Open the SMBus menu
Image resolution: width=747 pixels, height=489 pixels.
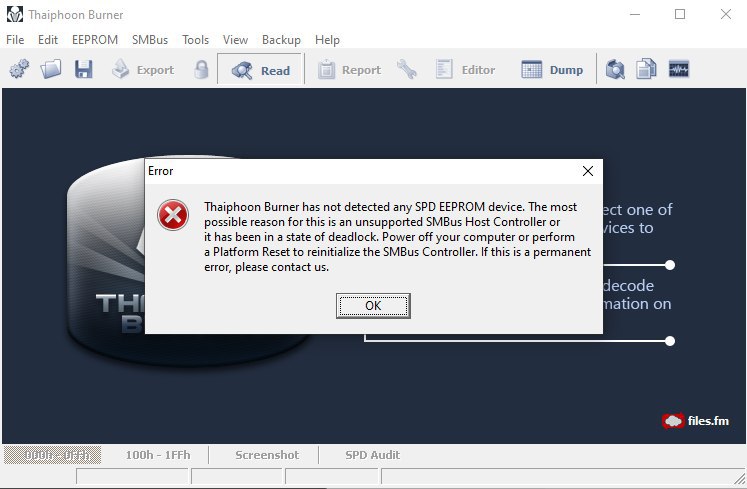point(150,40)
